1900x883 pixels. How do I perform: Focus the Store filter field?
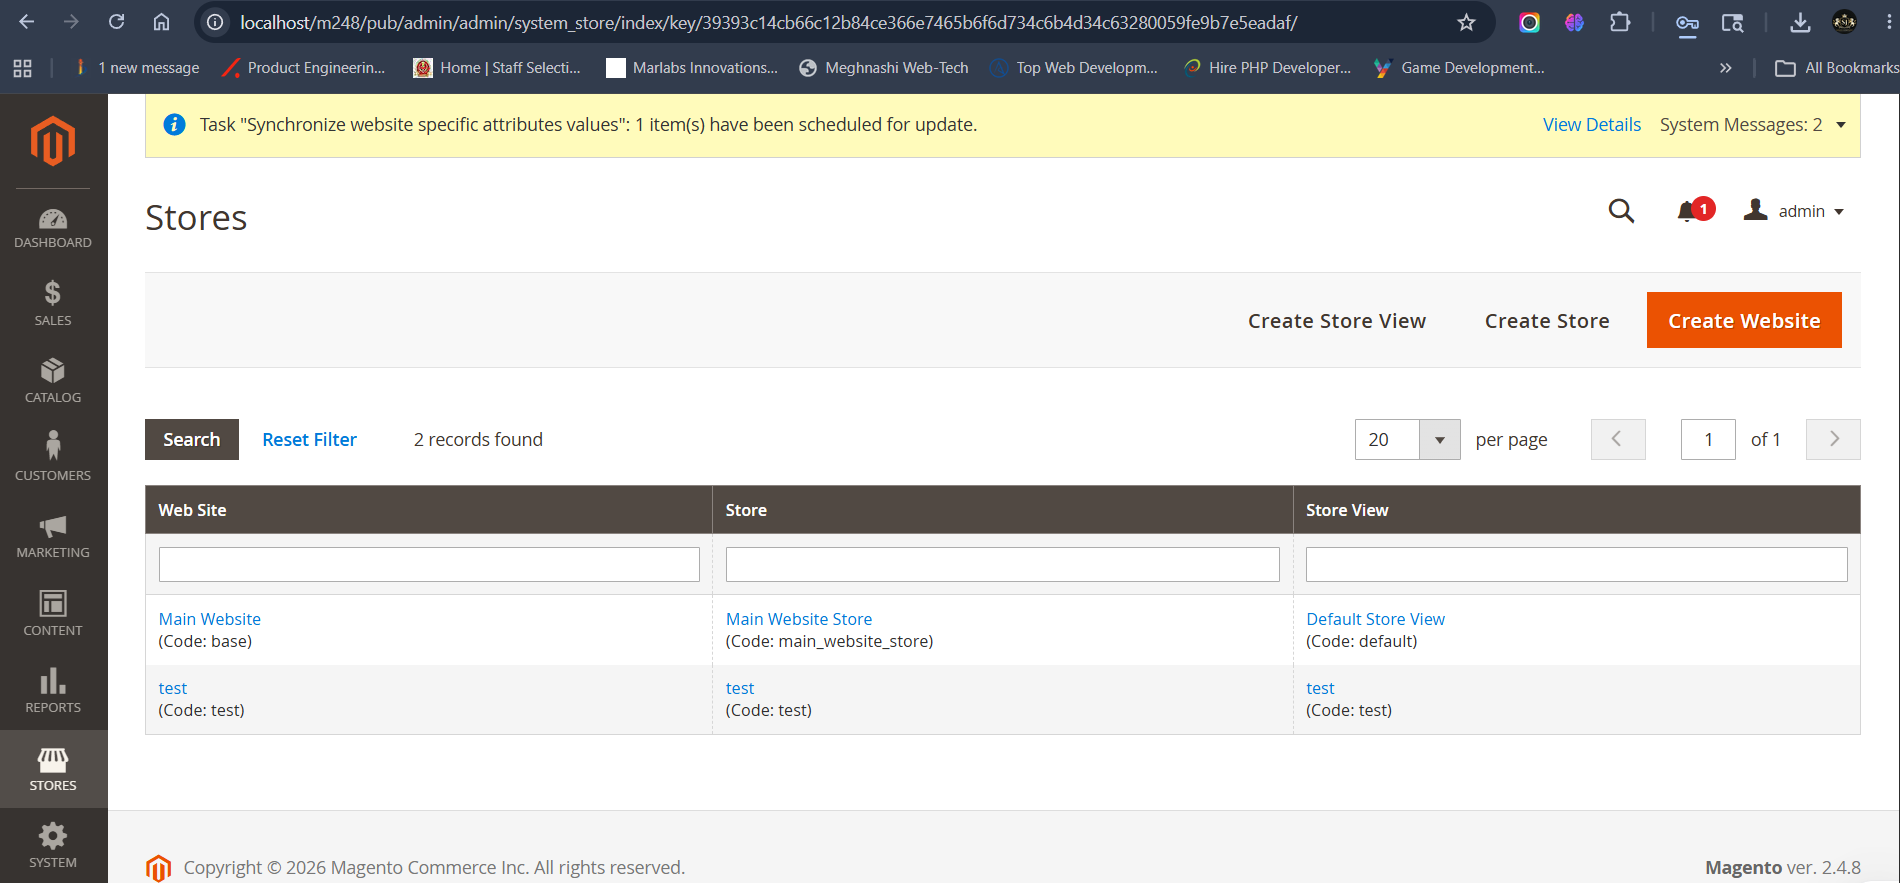(x=1002, y=564)
